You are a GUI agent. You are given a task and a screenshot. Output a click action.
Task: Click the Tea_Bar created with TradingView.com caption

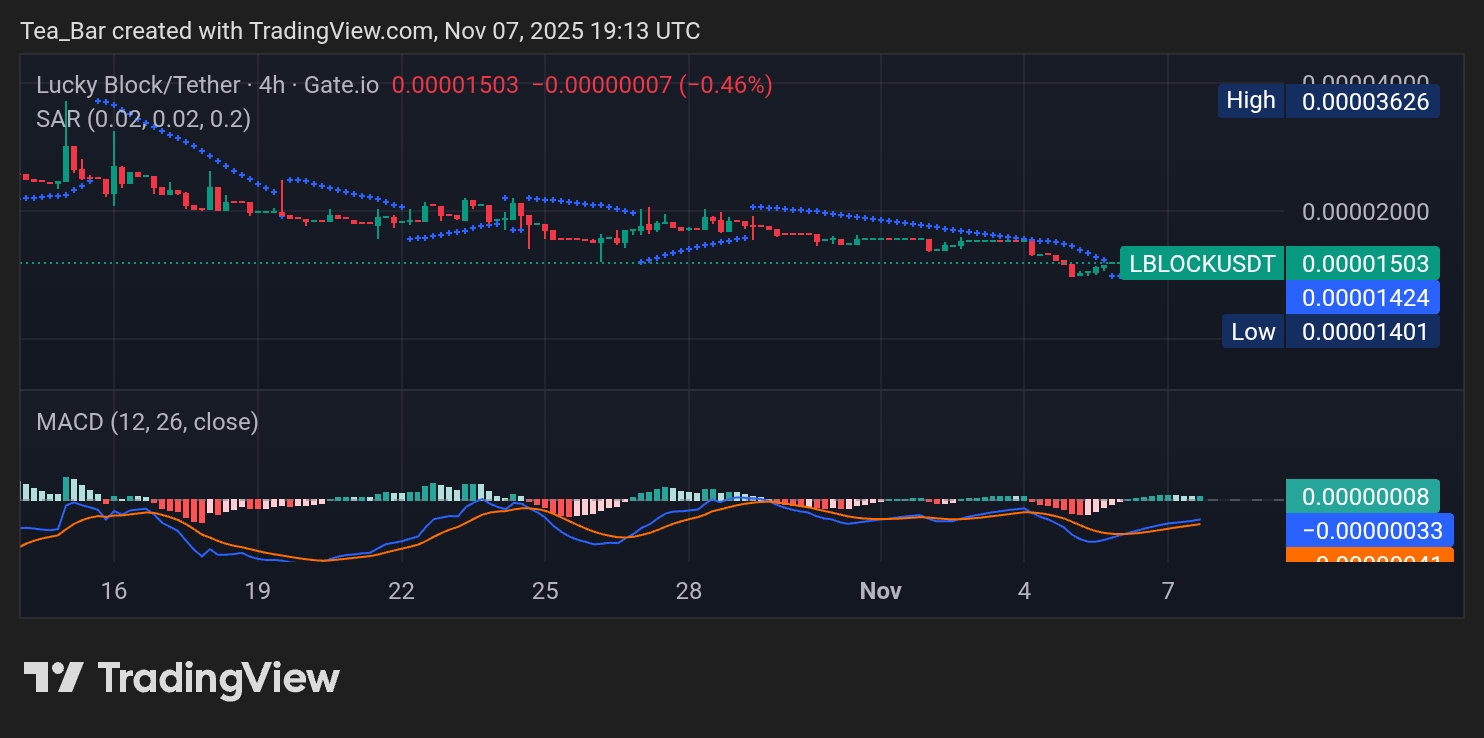360,31
